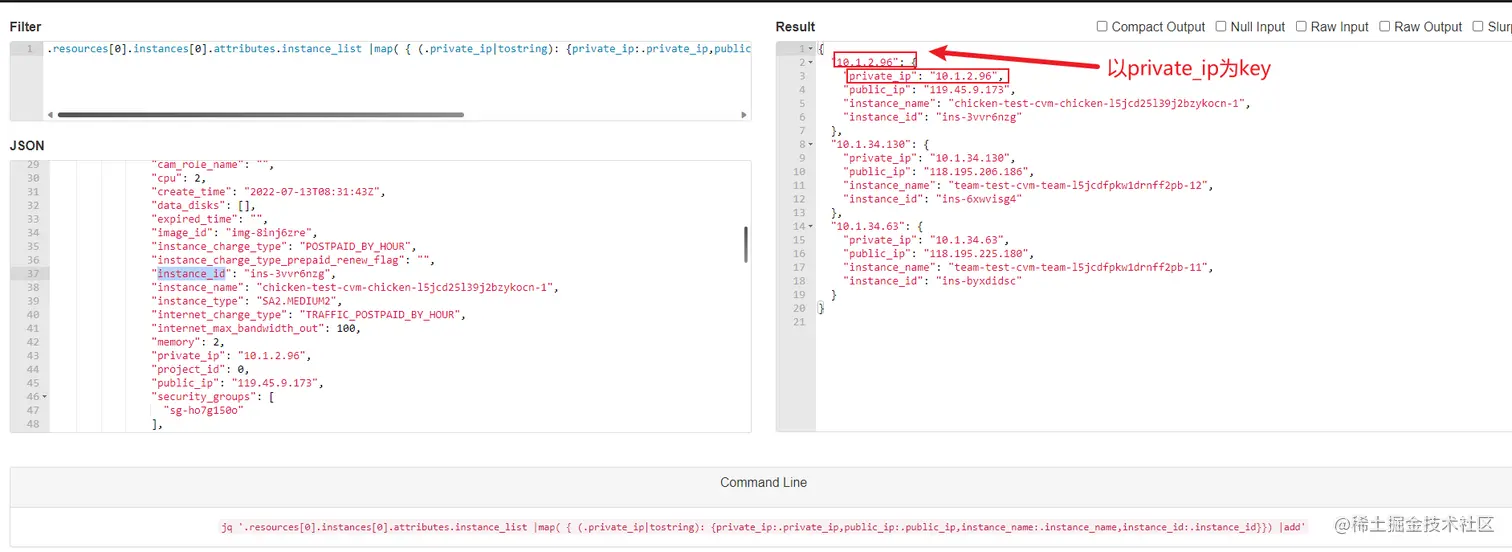Image resolution: width=1512 pixels, height=552 pixels.
Task: Click the JSON panel vertical scrollbar thumb
Action: tap(744, 244)
